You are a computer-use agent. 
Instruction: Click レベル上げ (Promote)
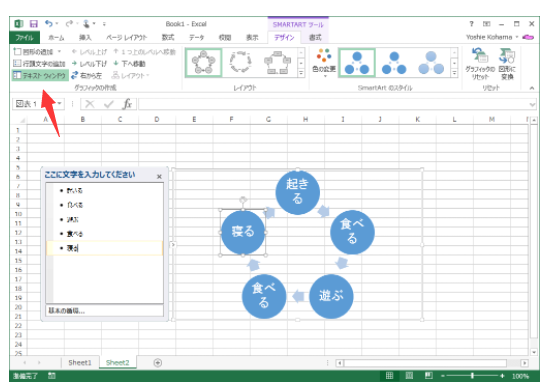pos(89,52)
